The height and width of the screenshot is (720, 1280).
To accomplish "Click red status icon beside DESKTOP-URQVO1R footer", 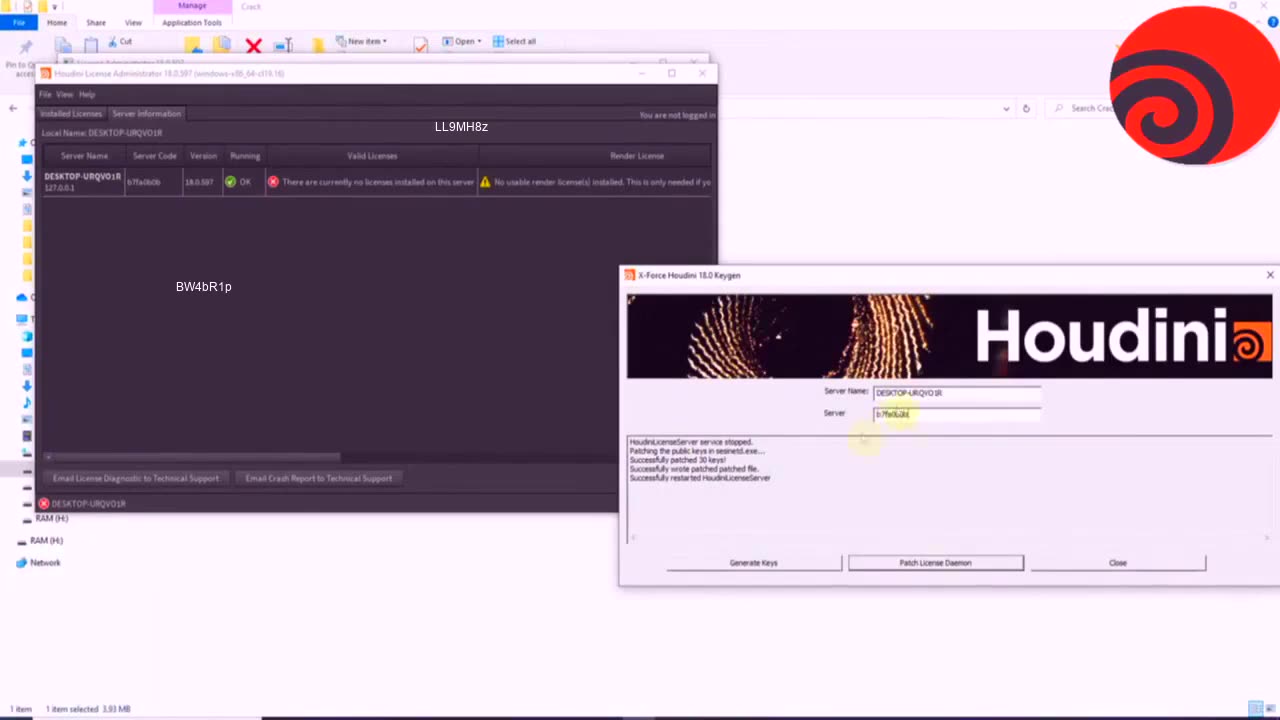I will 44,503.
